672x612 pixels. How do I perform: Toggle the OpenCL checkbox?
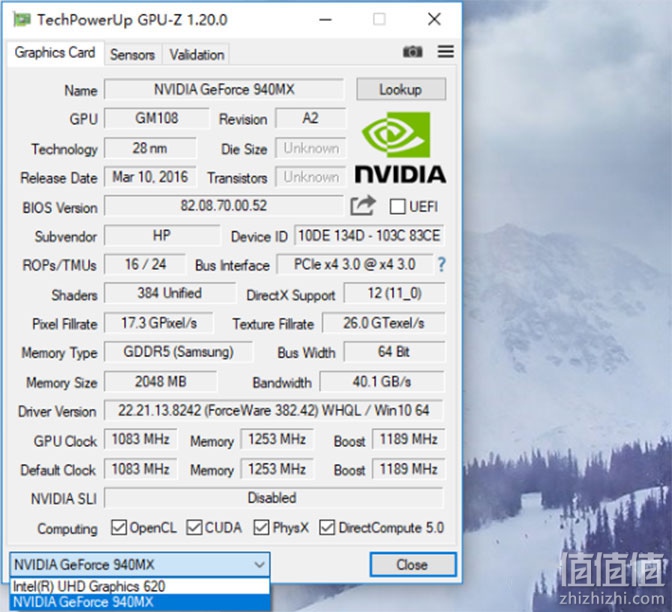(119, 528)
